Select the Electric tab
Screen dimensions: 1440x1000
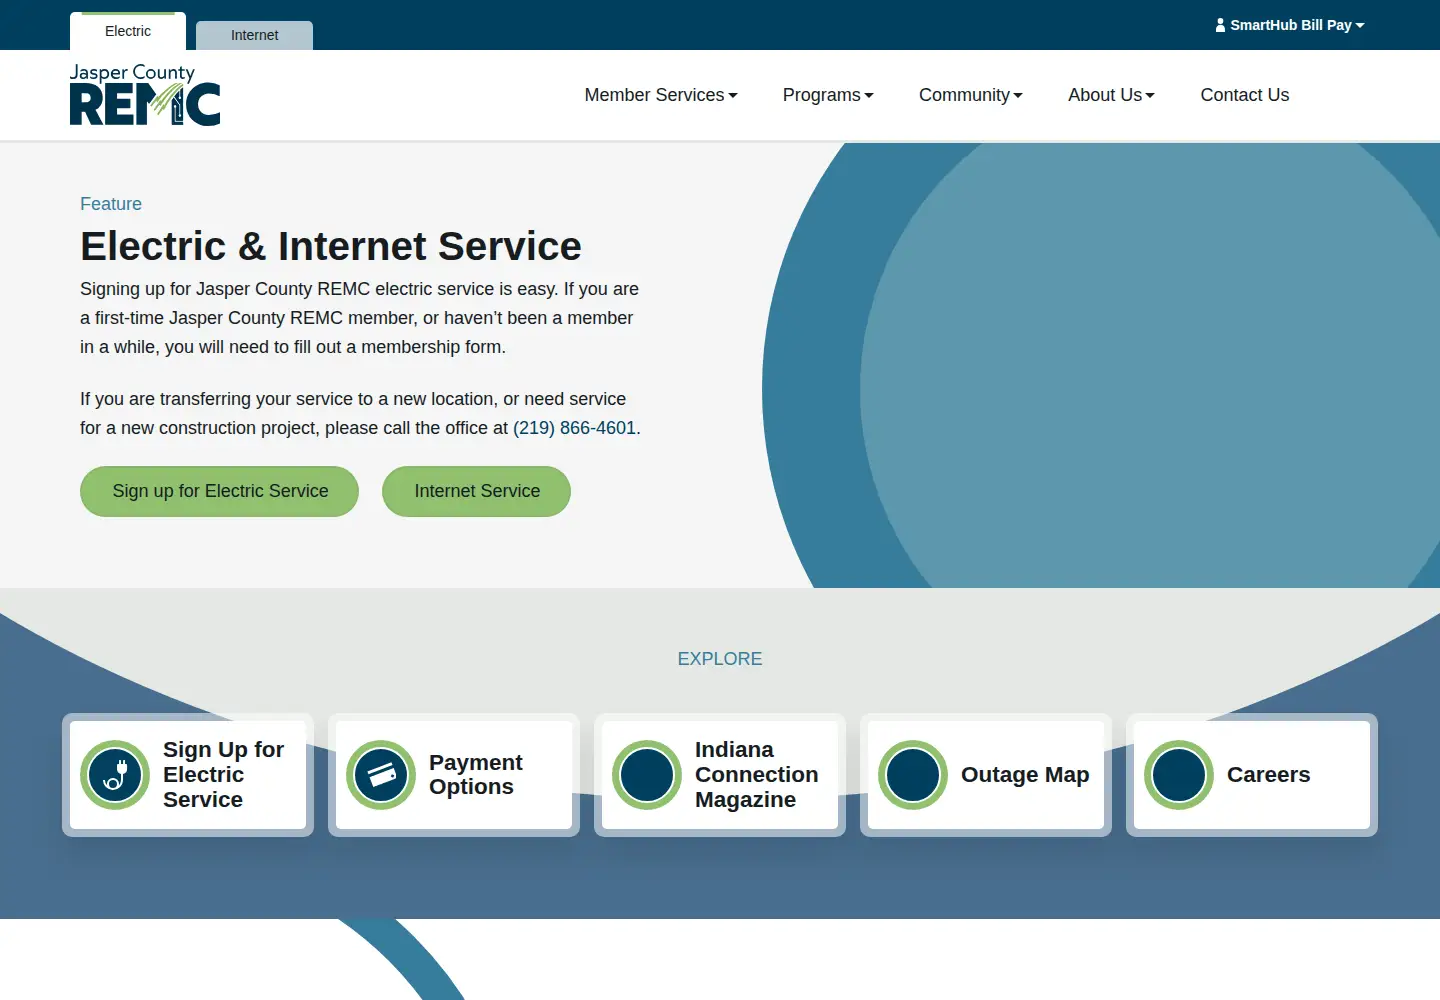[x=128, y=31]
